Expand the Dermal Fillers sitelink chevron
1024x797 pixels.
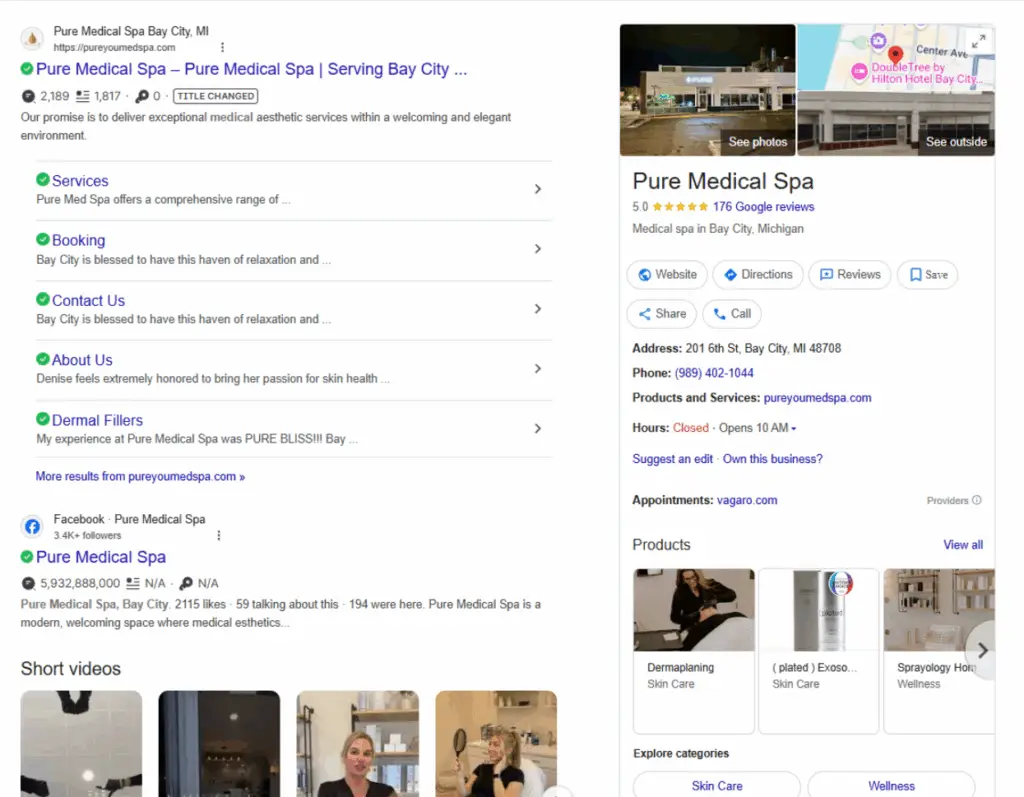coord(538,429)
